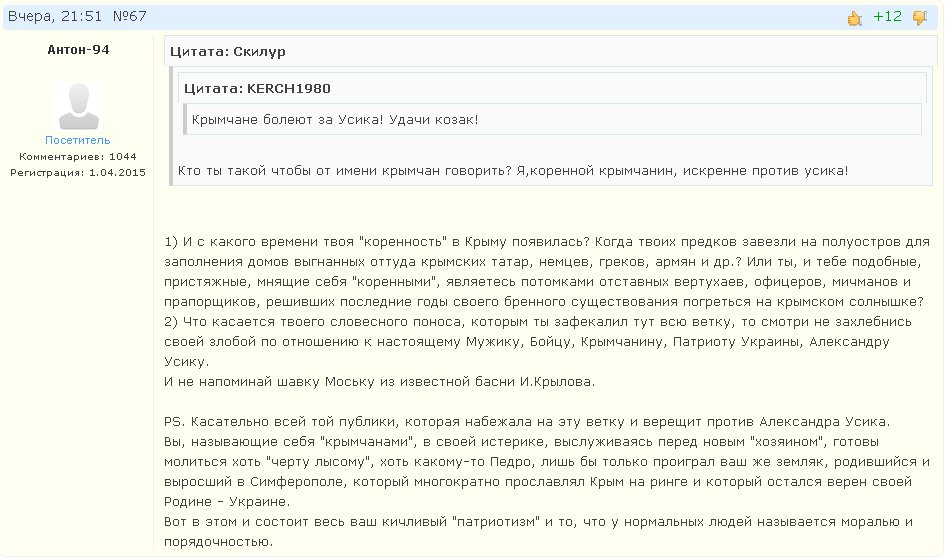Open Антон-94's default avatar image

(x=78, y=105)
